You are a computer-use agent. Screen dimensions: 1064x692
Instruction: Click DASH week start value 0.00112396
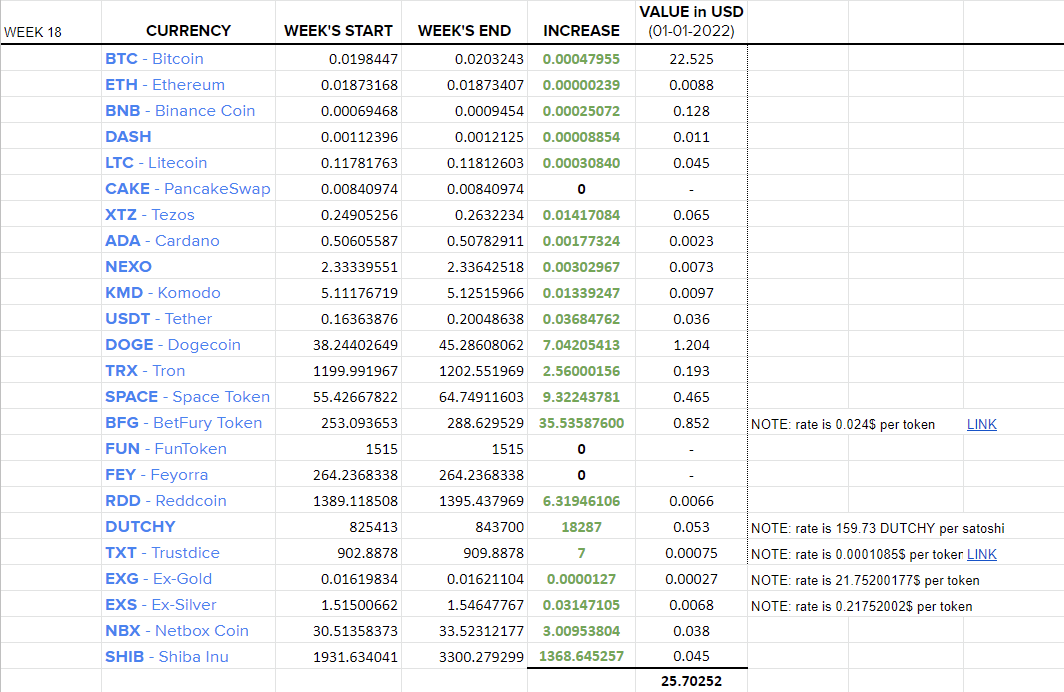359,138
